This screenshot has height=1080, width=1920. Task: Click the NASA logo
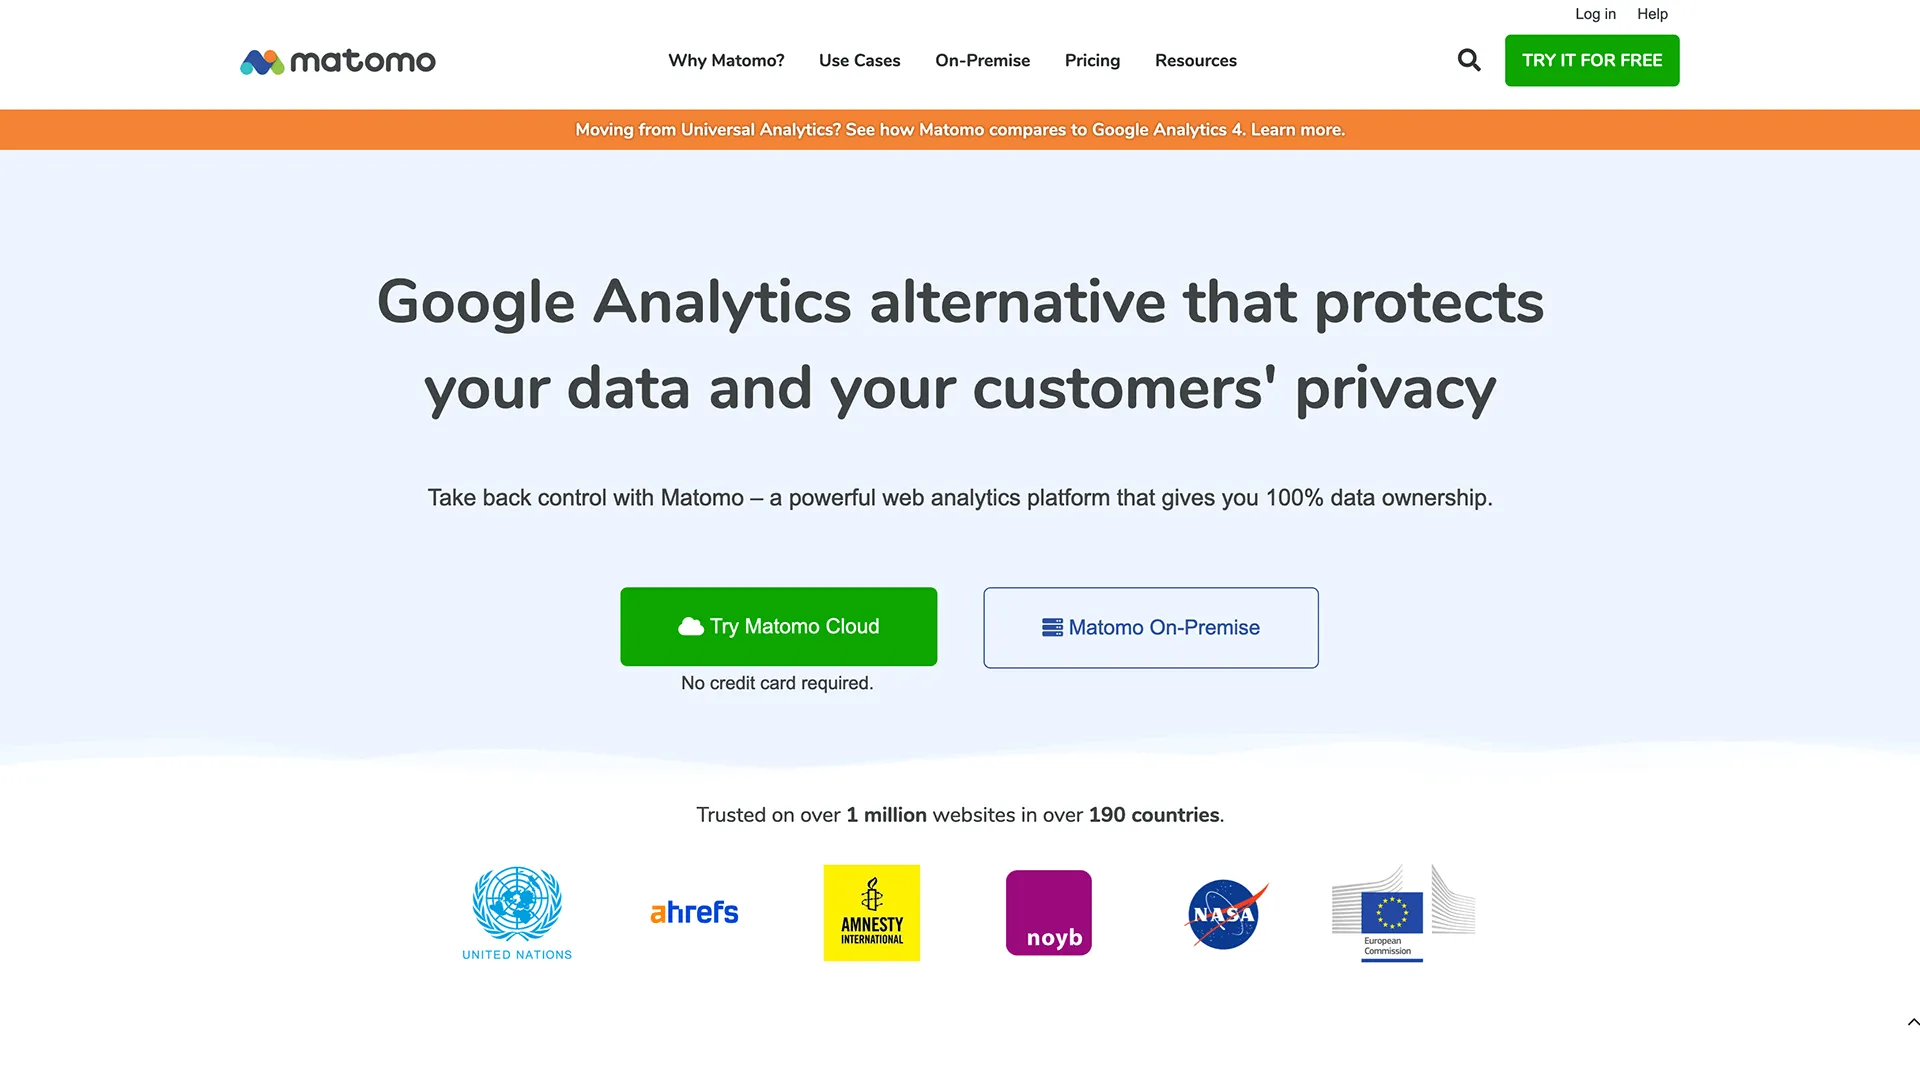(x=1226, y=913)
